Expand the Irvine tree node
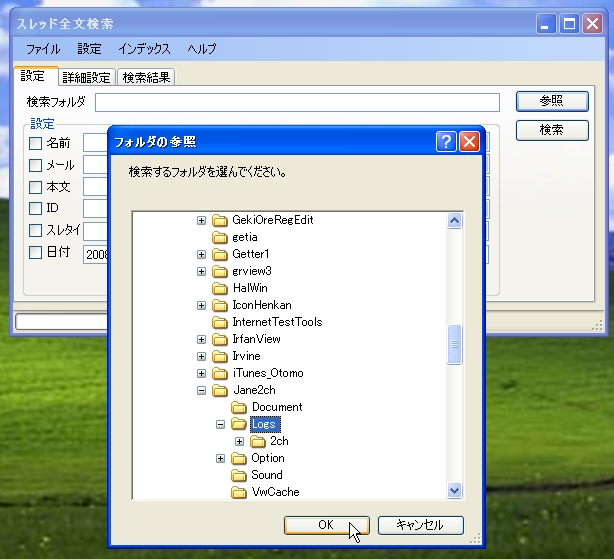Screen dimensions: 614x559 [x=201, y=356]
